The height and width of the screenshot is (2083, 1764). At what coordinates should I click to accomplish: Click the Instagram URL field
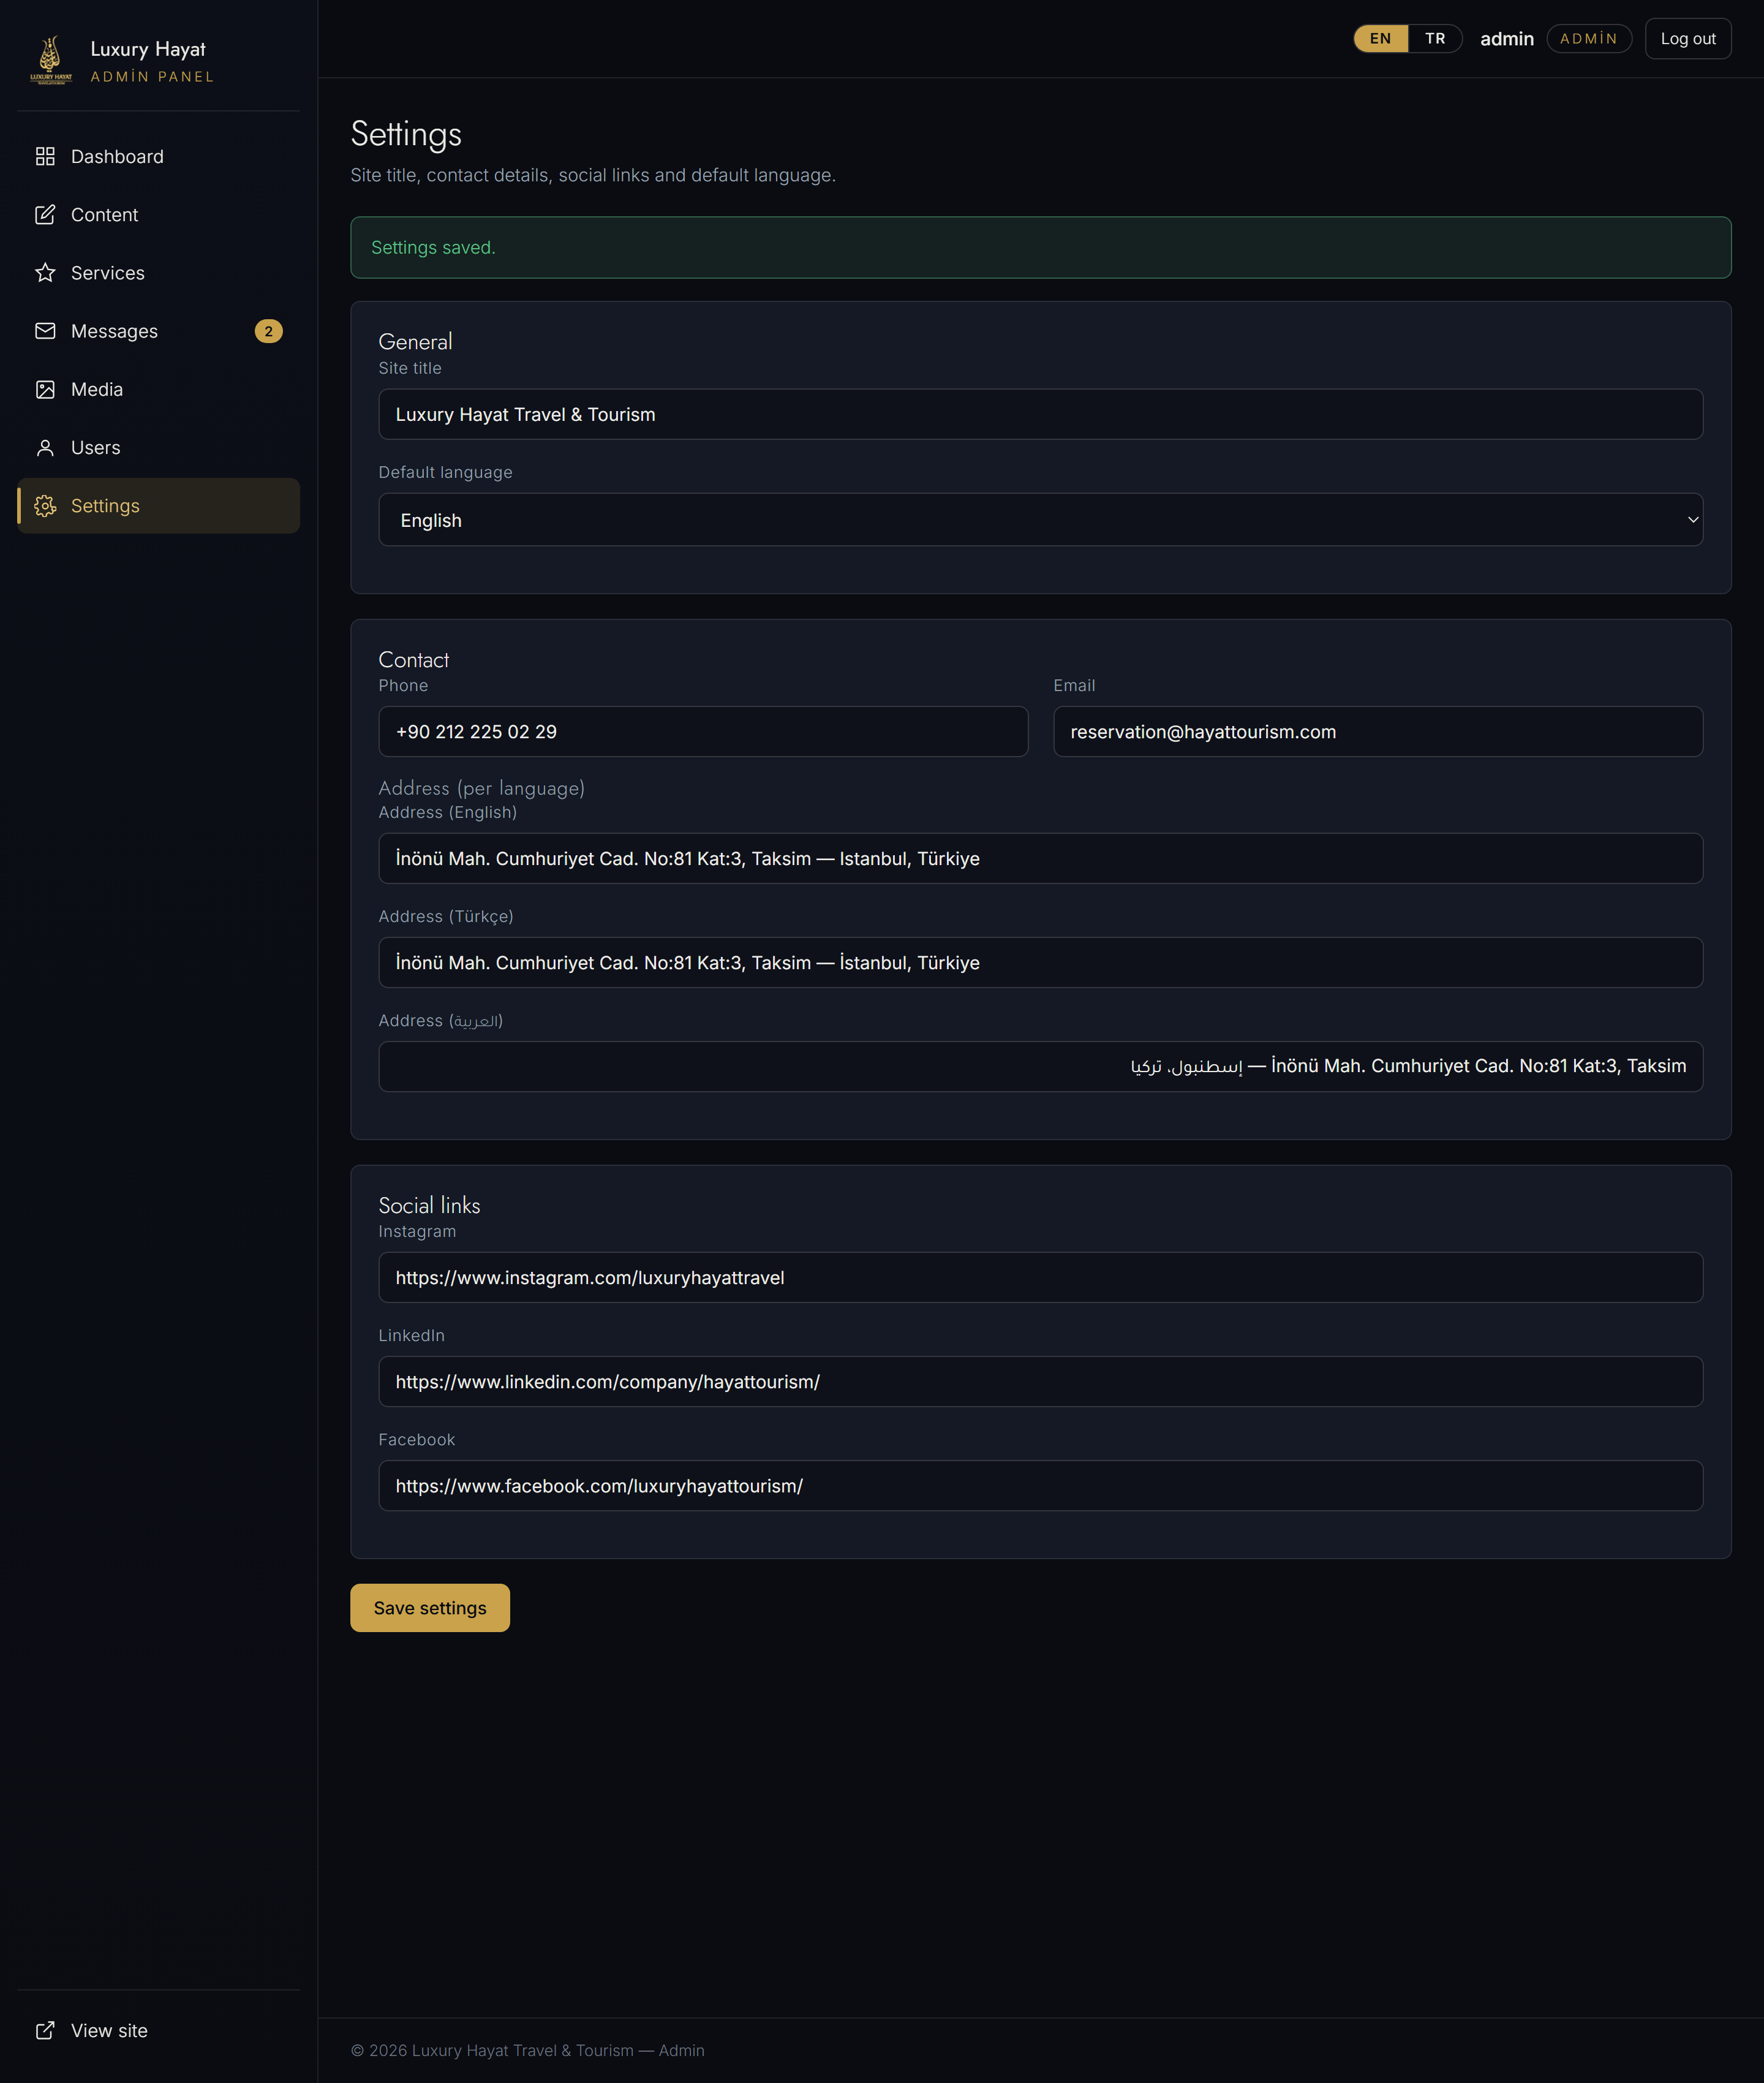(x=1040, y=1277)
